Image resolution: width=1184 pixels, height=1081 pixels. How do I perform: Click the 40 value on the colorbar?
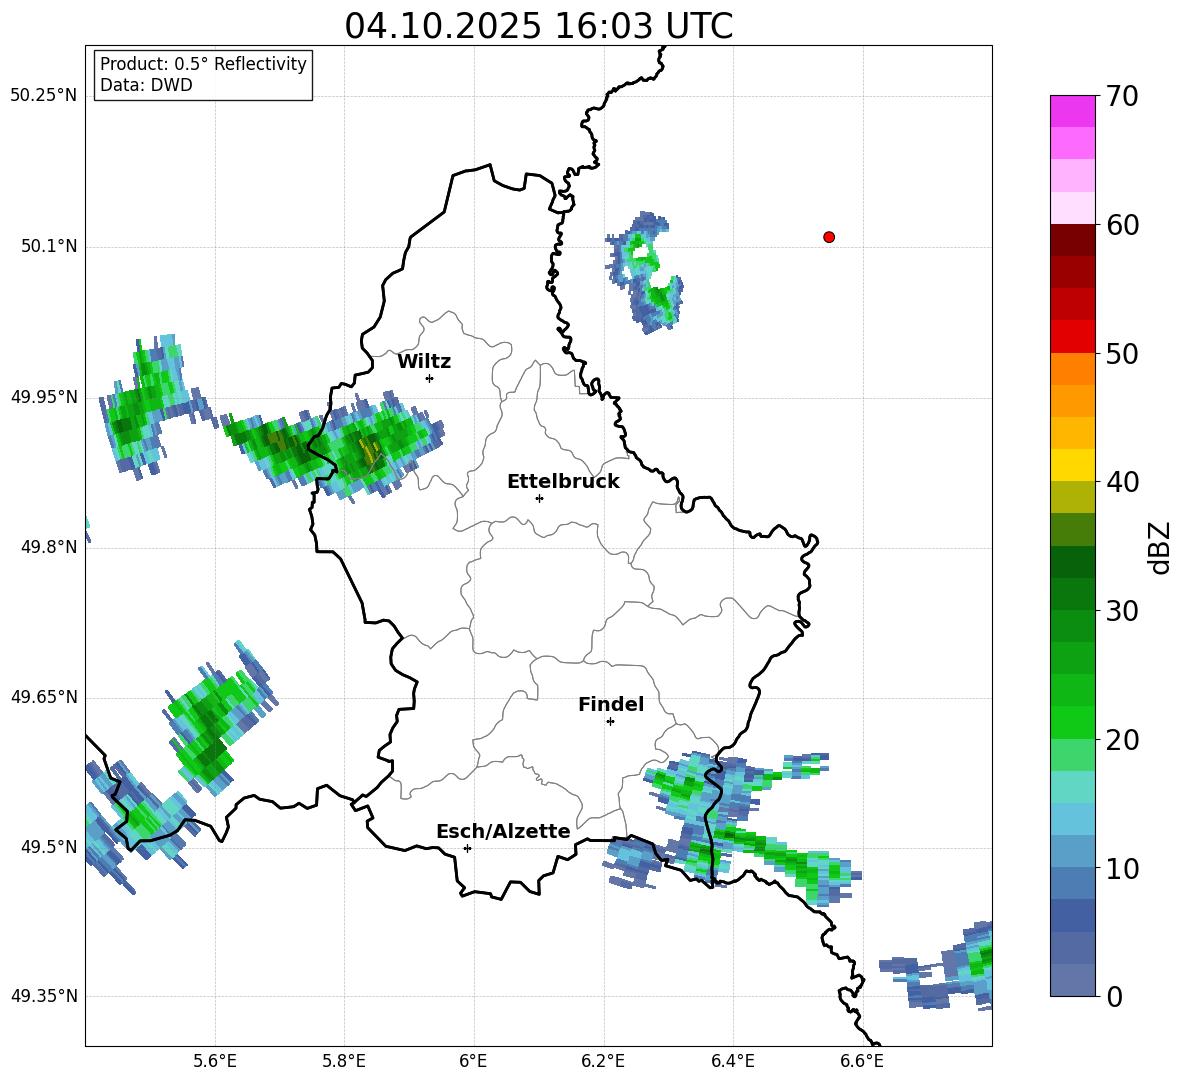tap(1121, 482)
